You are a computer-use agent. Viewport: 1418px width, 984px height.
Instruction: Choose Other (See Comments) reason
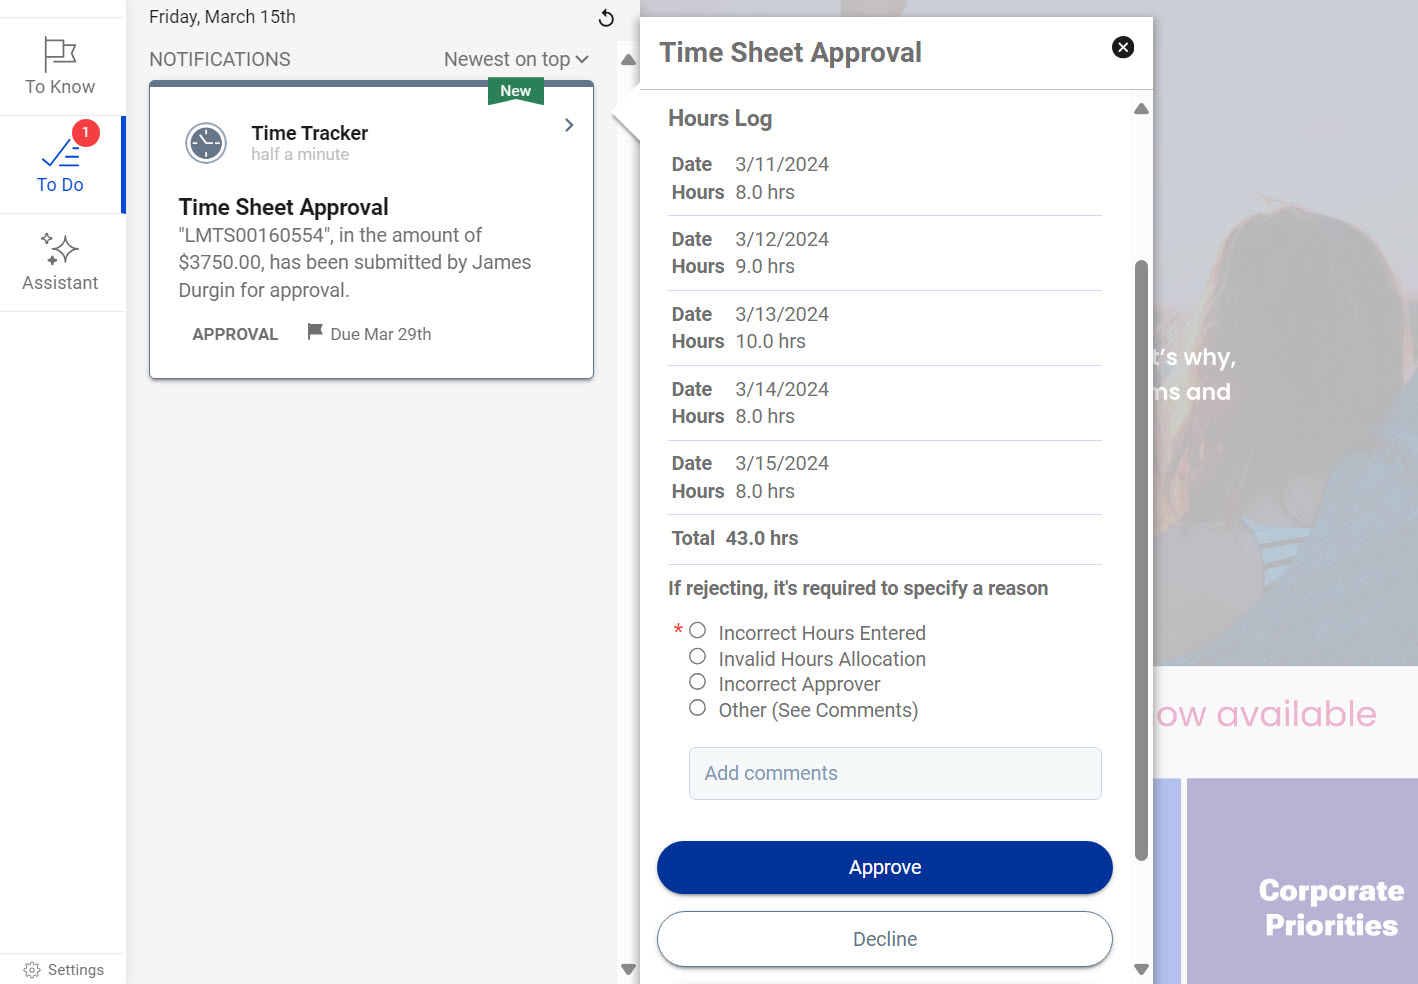click(697, 707)
